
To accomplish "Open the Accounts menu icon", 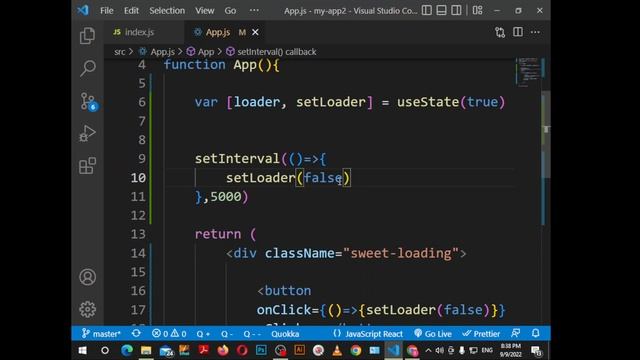I will 87,277.
